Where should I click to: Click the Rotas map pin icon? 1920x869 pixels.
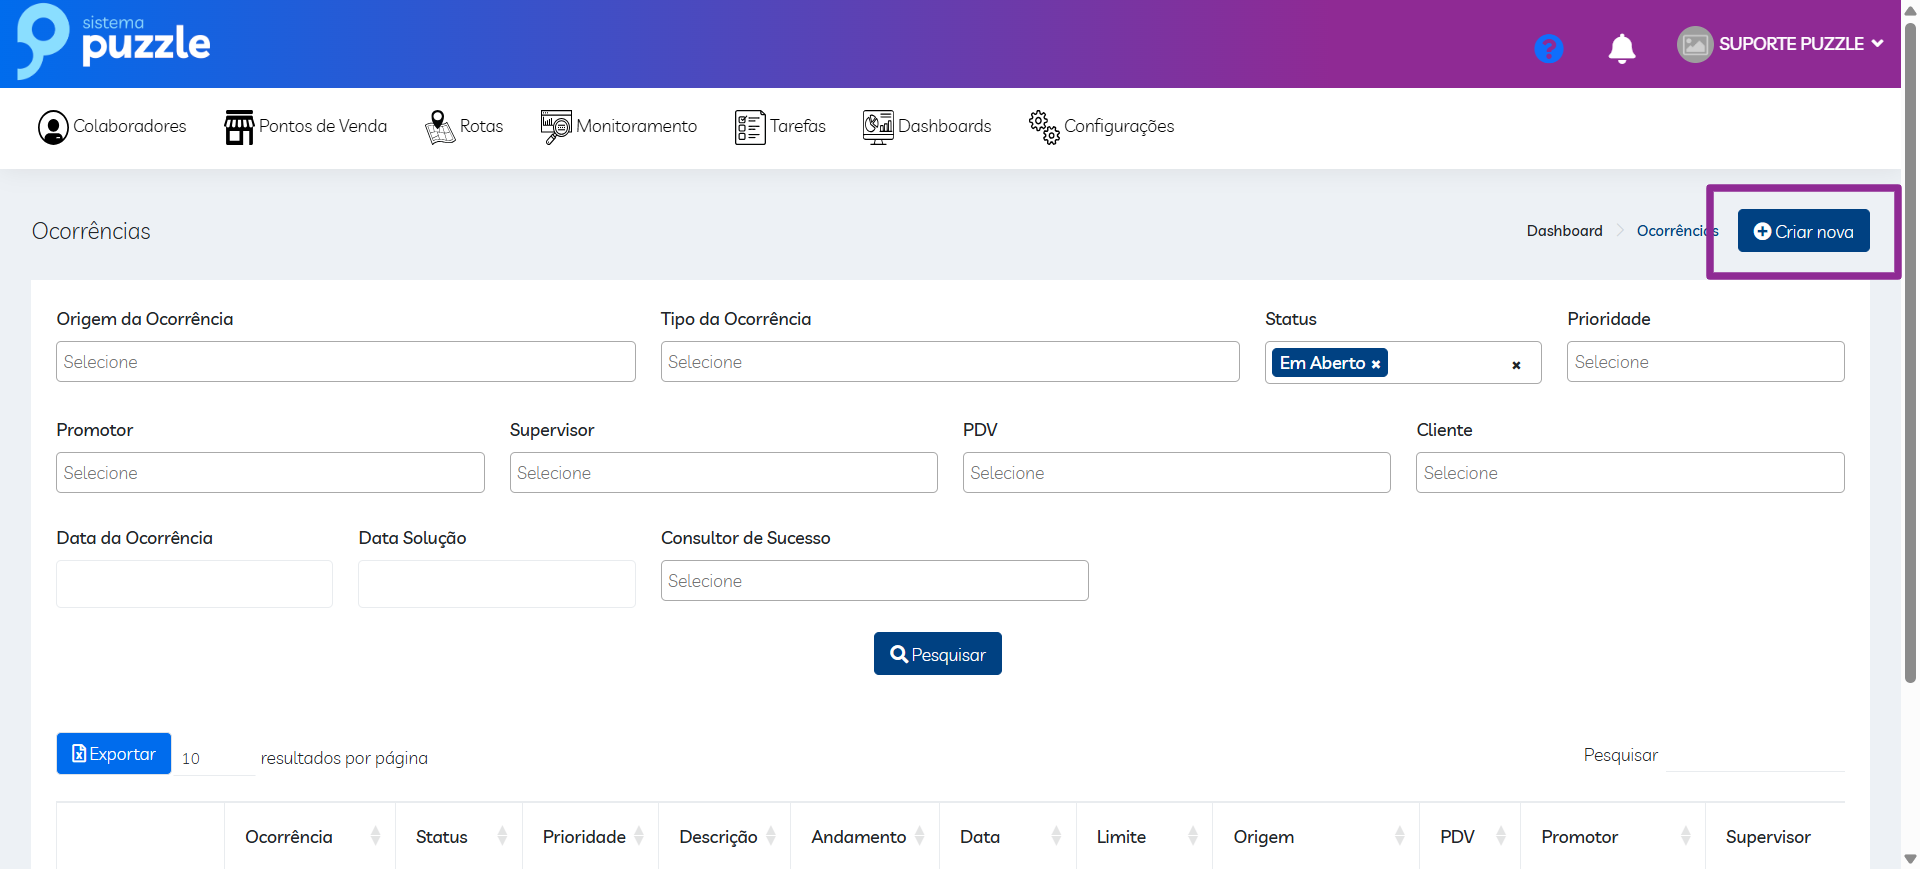click(x=439, y=127)
